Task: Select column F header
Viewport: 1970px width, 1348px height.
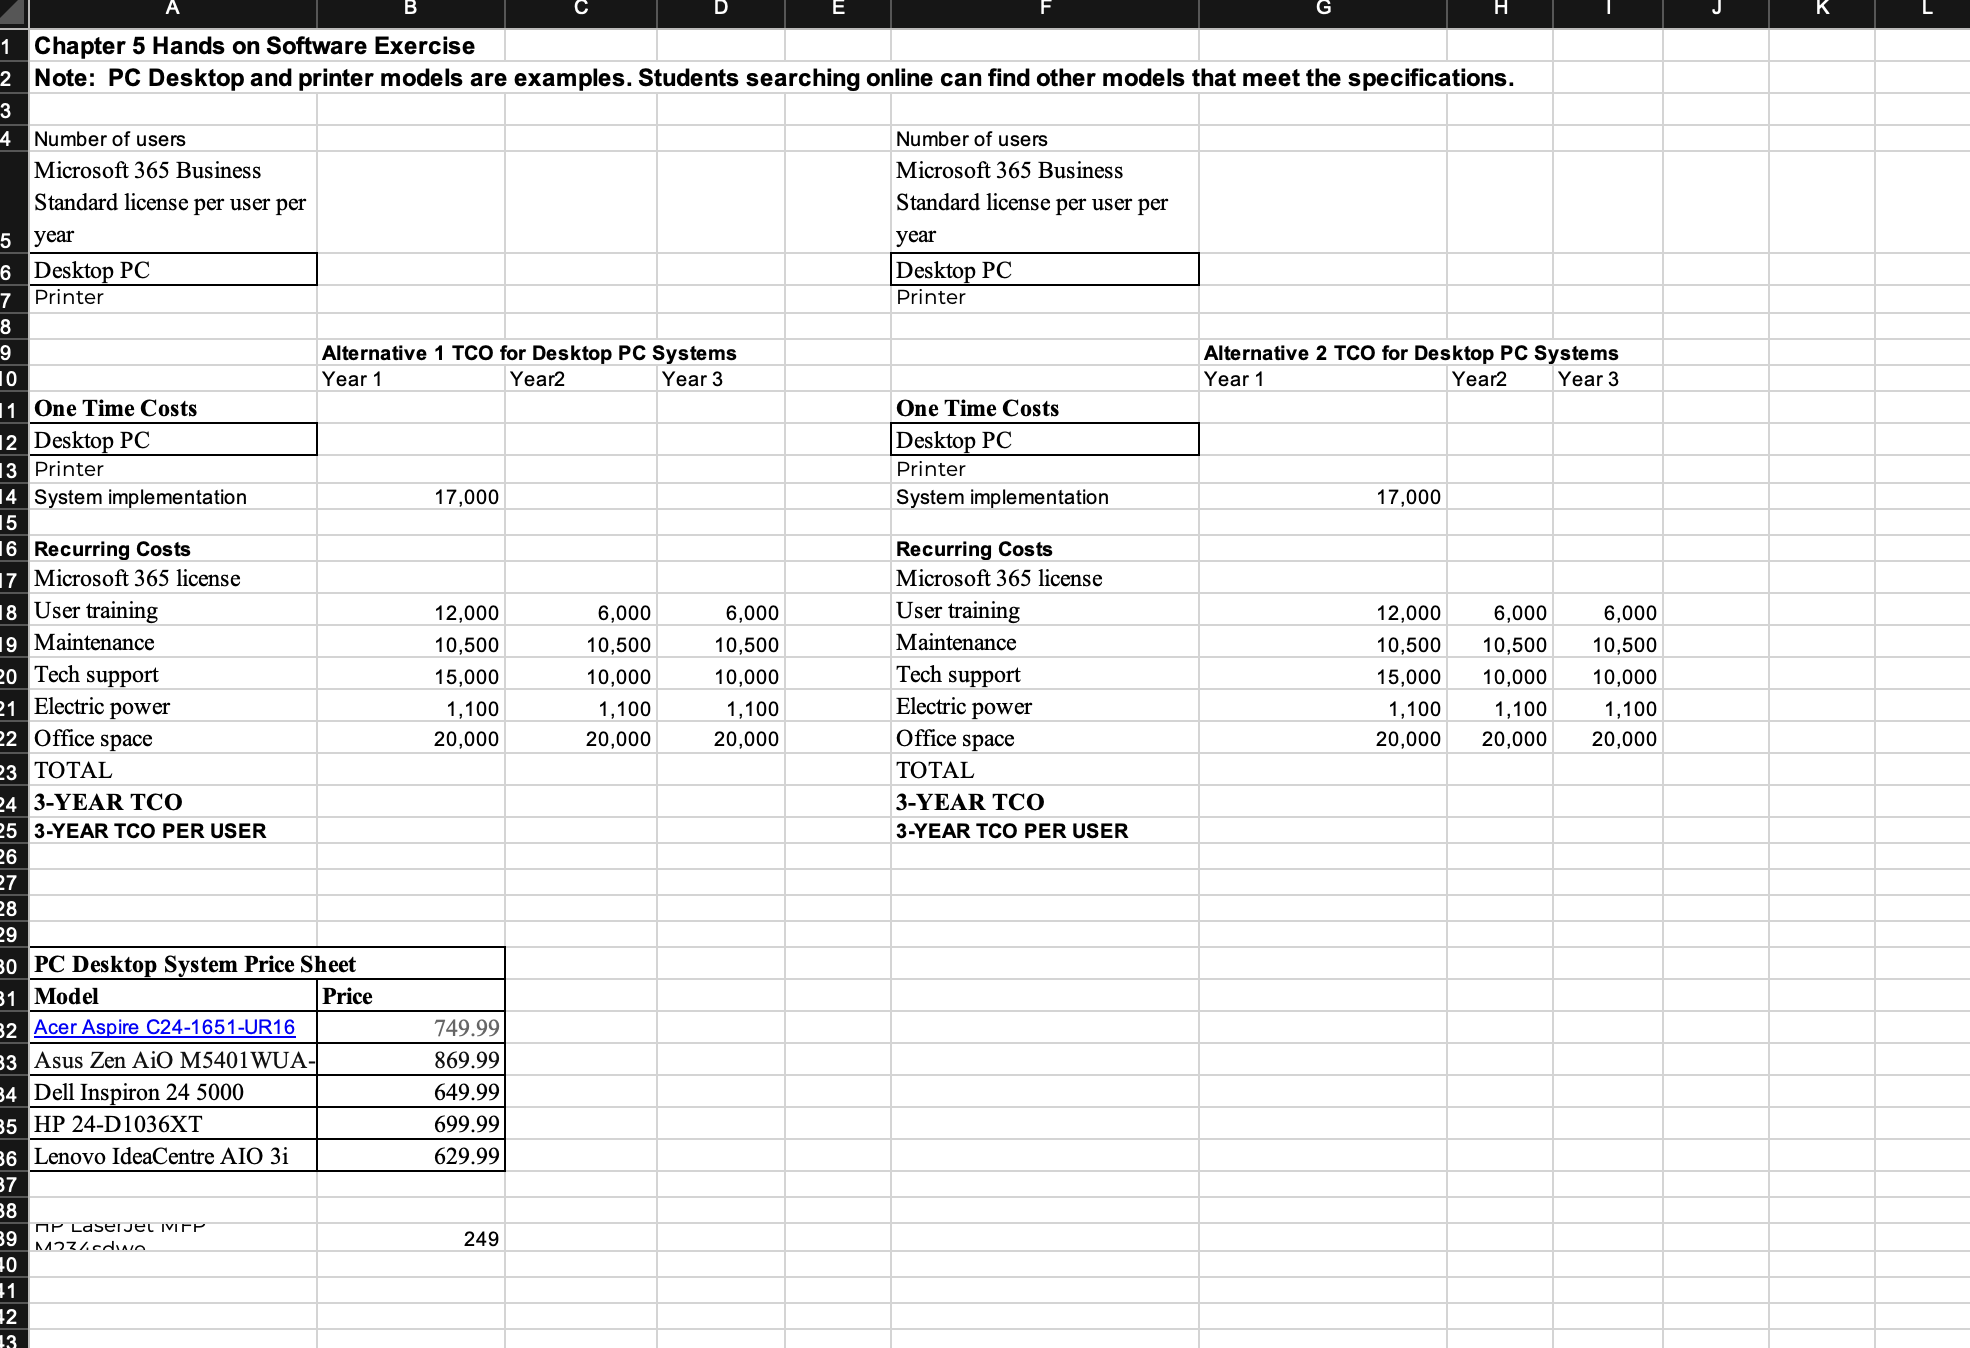Action: [x=1044, y=13]
